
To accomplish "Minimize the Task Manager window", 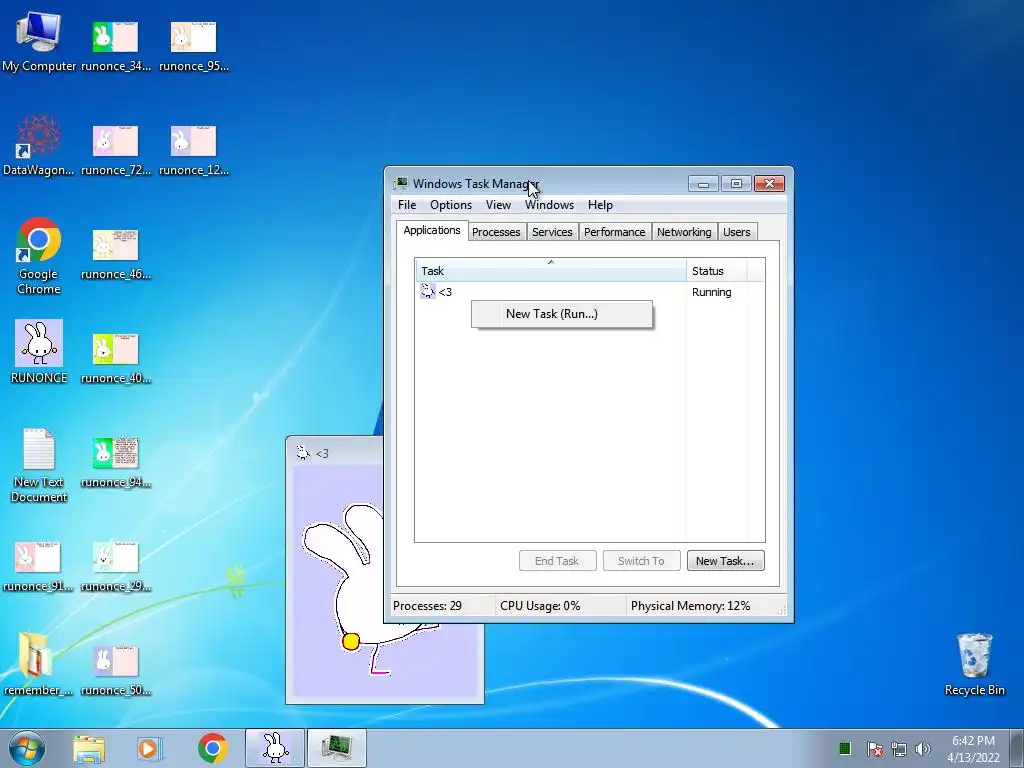I will click(703, 184).
